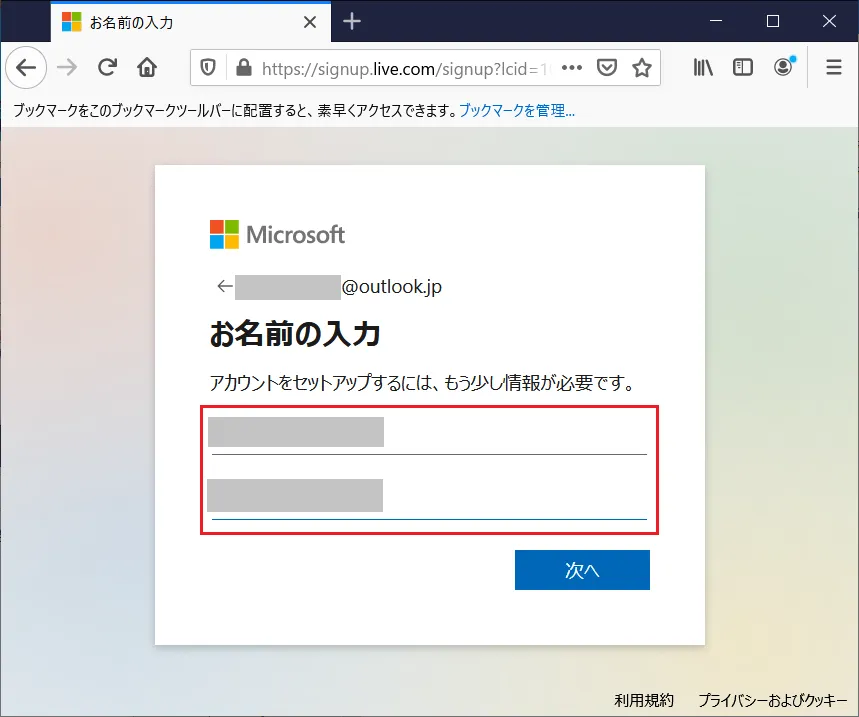Maximize the Firefox window
Screen dimensions: 859x717
tap(772, 21)
